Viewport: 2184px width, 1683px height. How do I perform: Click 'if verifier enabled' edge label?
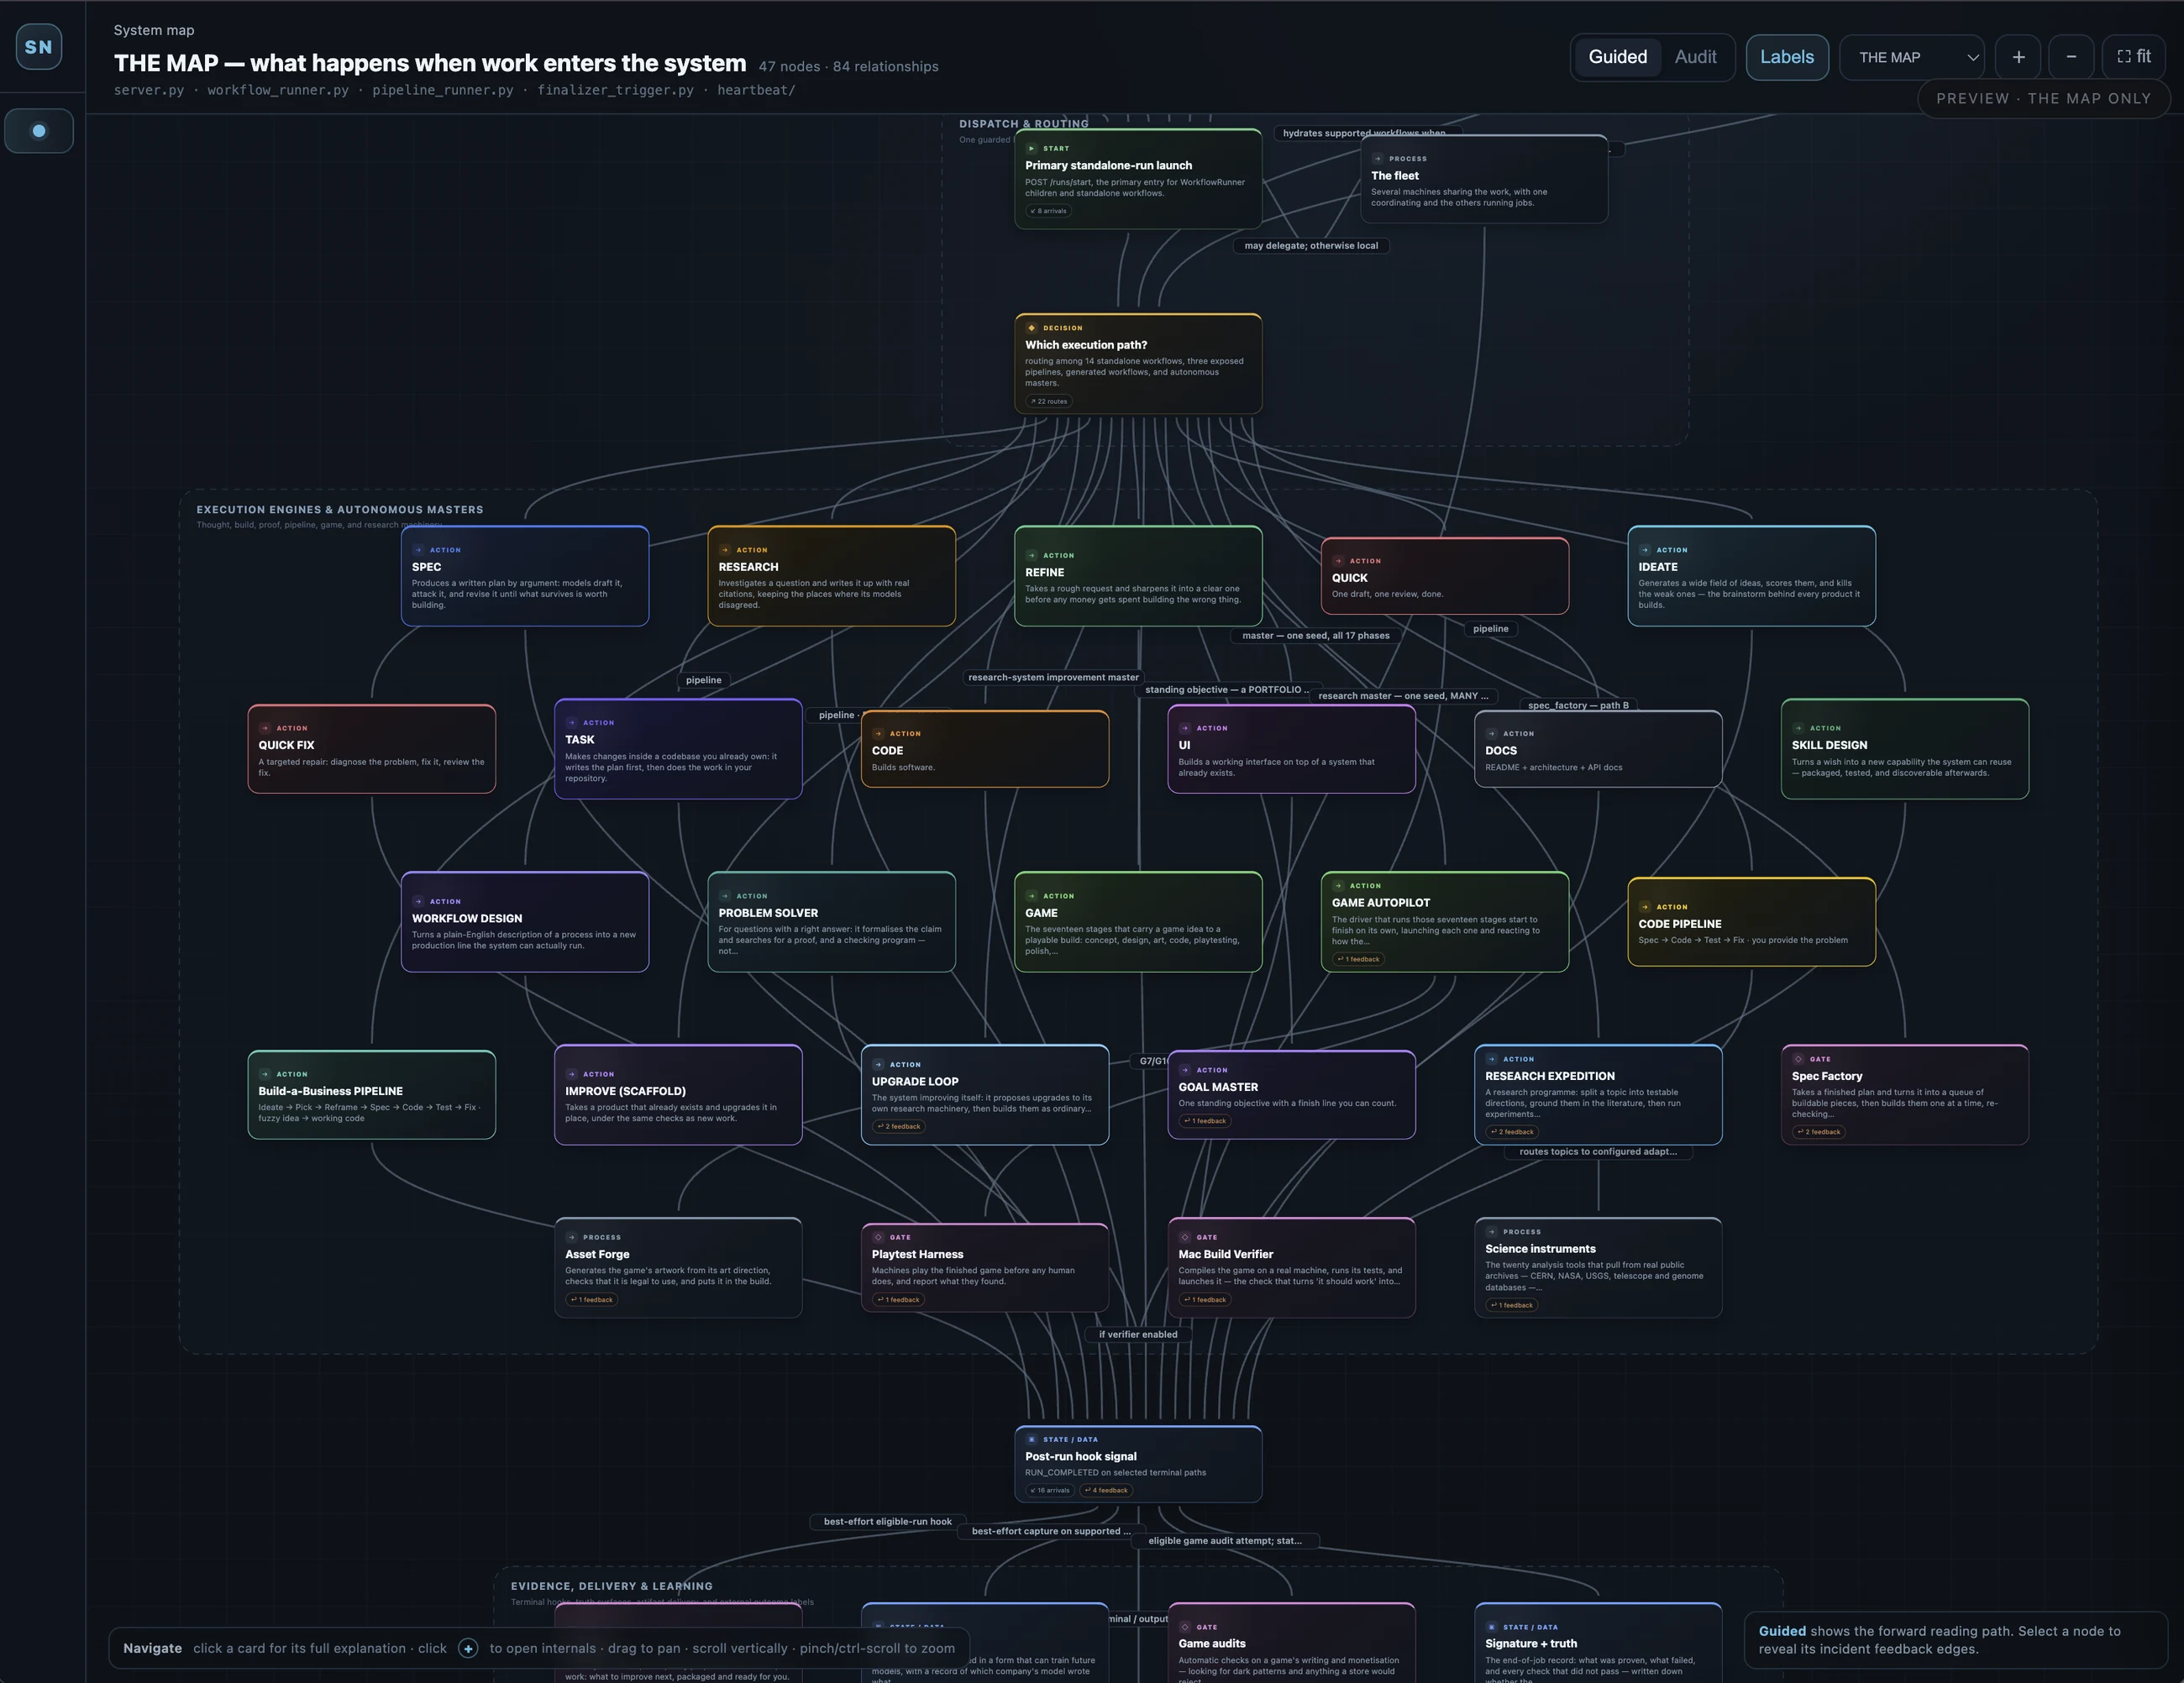(x=1138, y=1334)
